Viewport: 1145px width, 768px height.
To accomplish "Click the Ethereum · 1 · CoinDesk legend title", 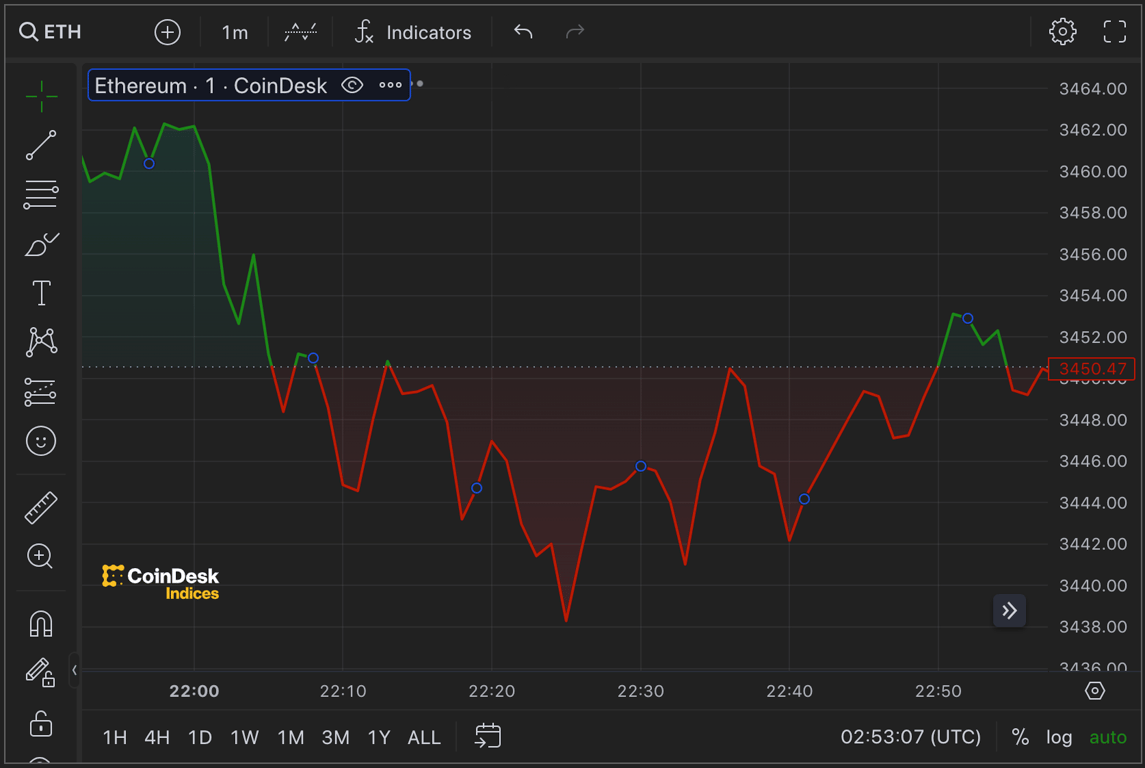I will coord(211,85).
